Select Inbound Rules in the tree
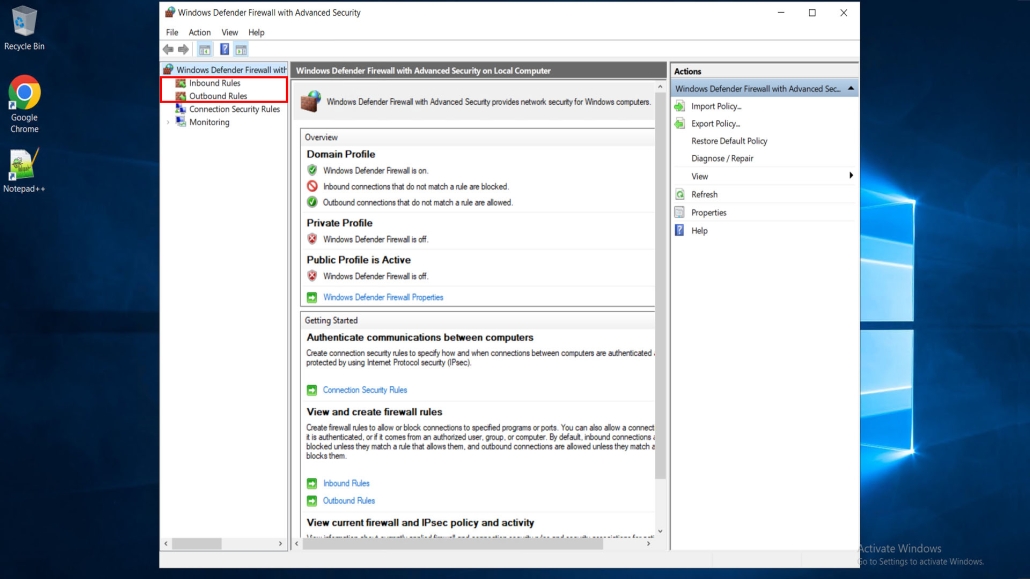The width and height of the screenshot is (1030, 579). pyautogui.click(x=215, y=83)
